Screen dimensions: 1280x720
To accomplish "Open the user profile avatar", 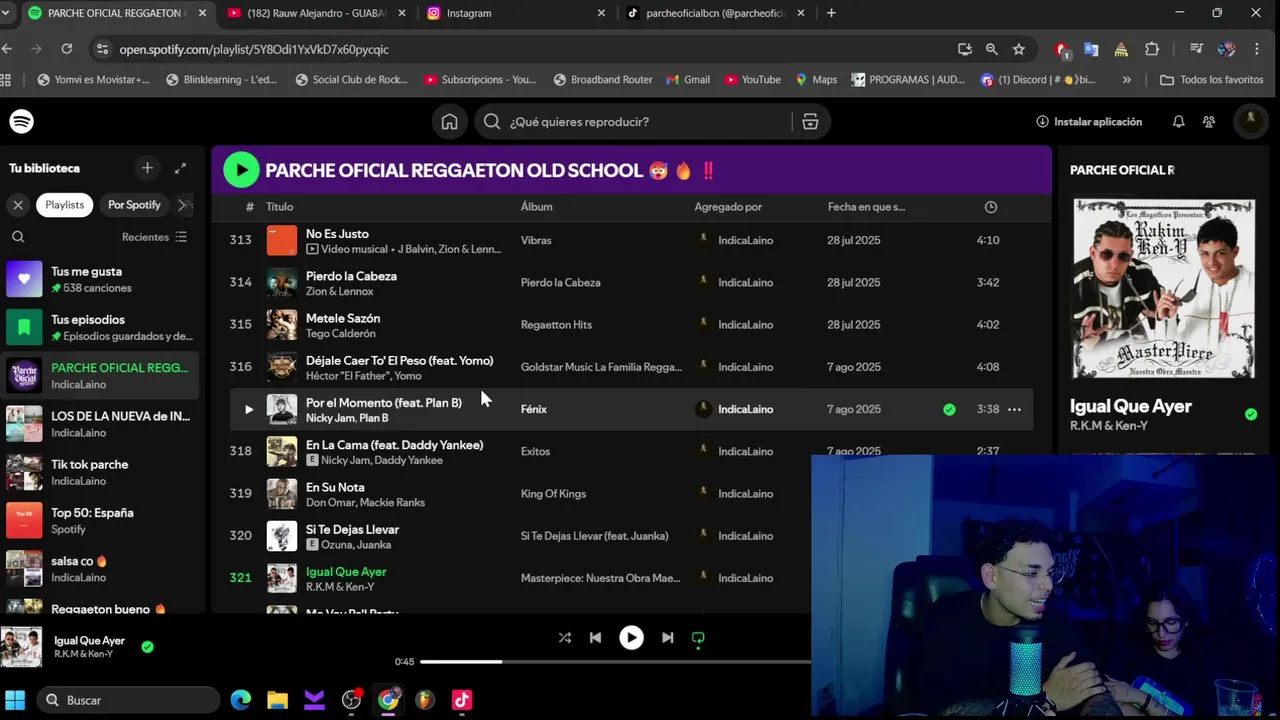I will (x=1250, y=121).
